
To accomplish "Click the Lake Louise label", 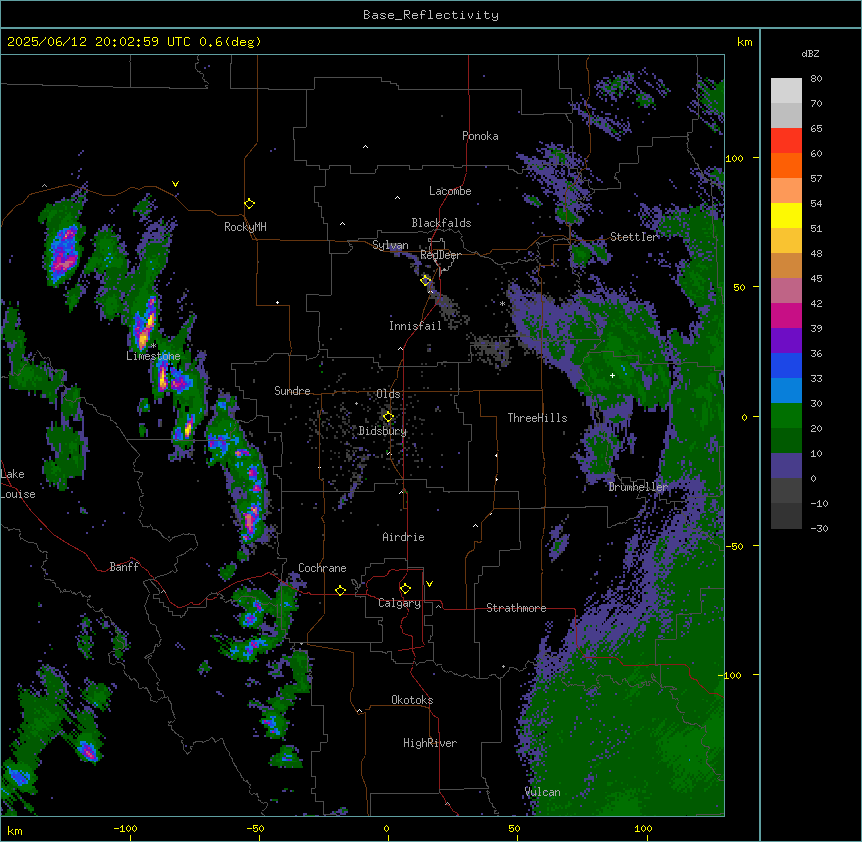I will pos(18,484).
